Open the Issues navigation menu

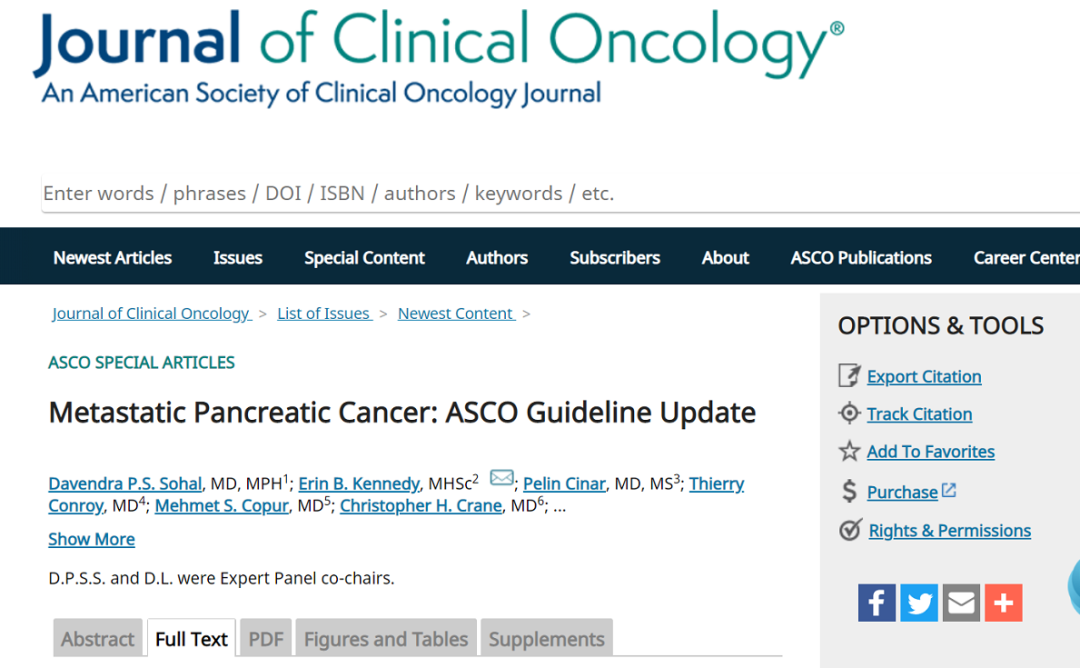click(x=238, y=258)
